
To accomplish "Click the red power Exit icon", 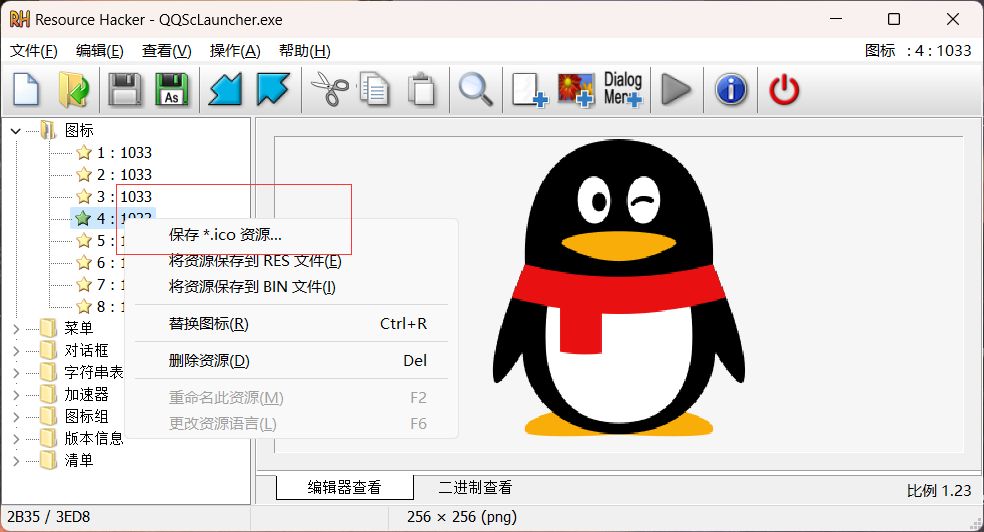I will coord(784,90).
